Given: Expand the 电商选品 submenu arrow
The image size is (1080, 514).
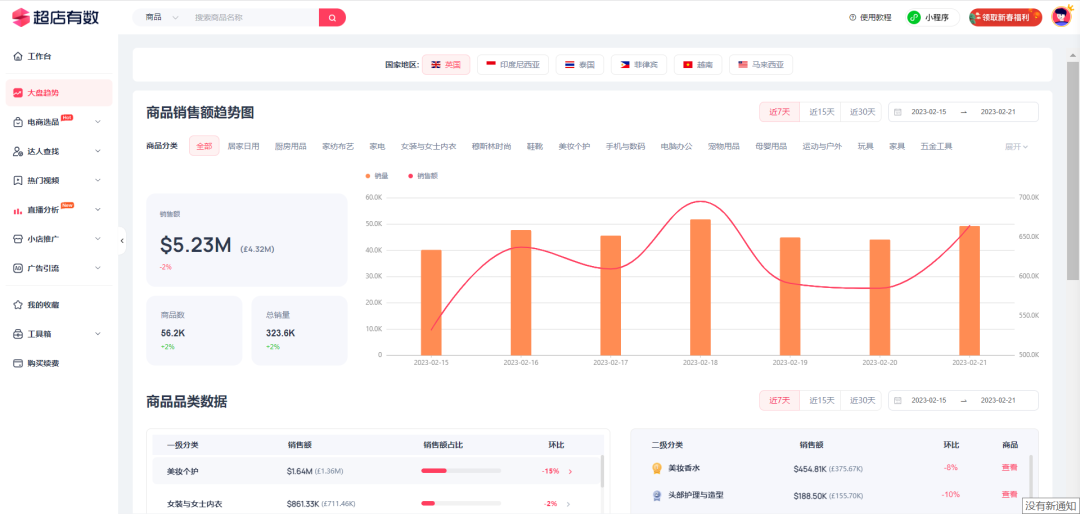Looking at the screenshot, I should pyautogui.click(x=97, y=122).
